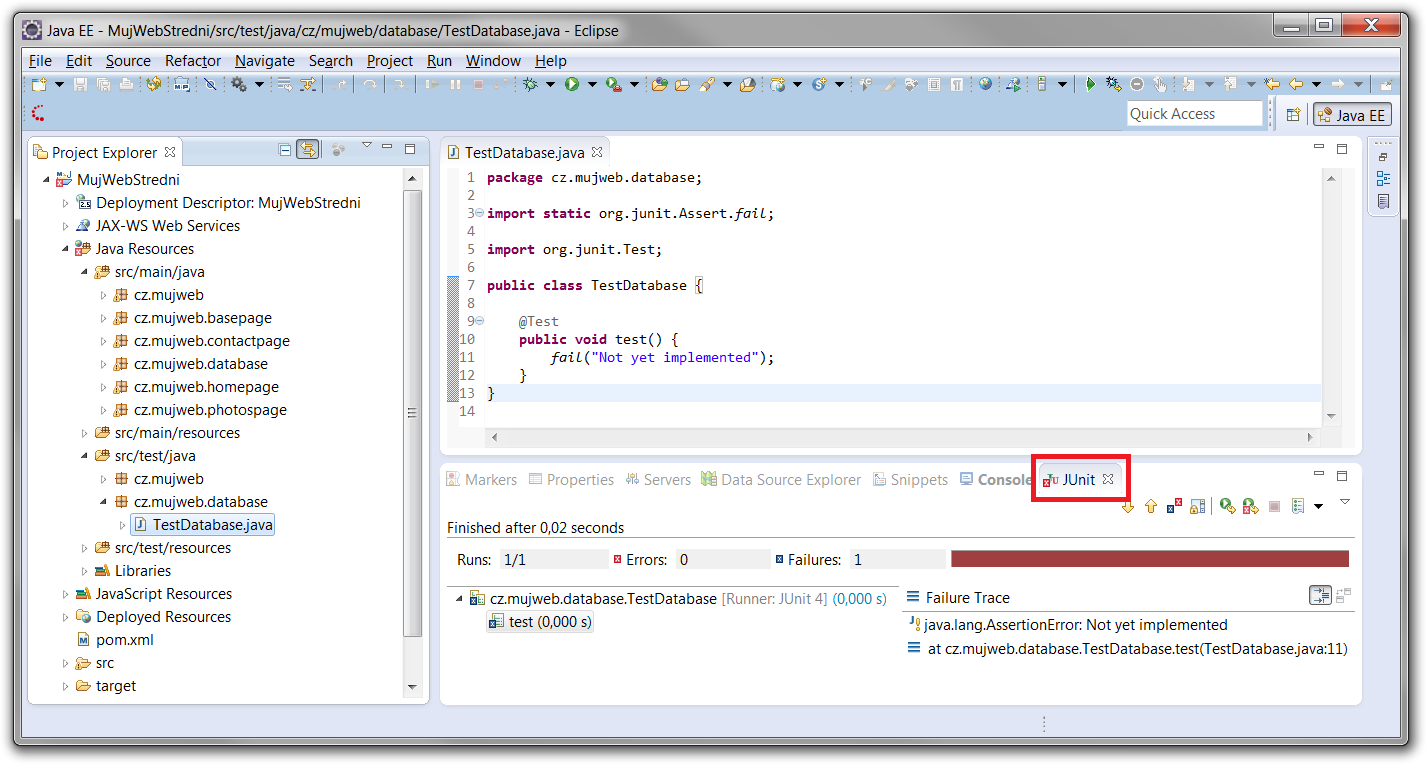1427x765 pixels.
Task: Expand the src/main/resources folder
Action: click(x=86, y=433)
